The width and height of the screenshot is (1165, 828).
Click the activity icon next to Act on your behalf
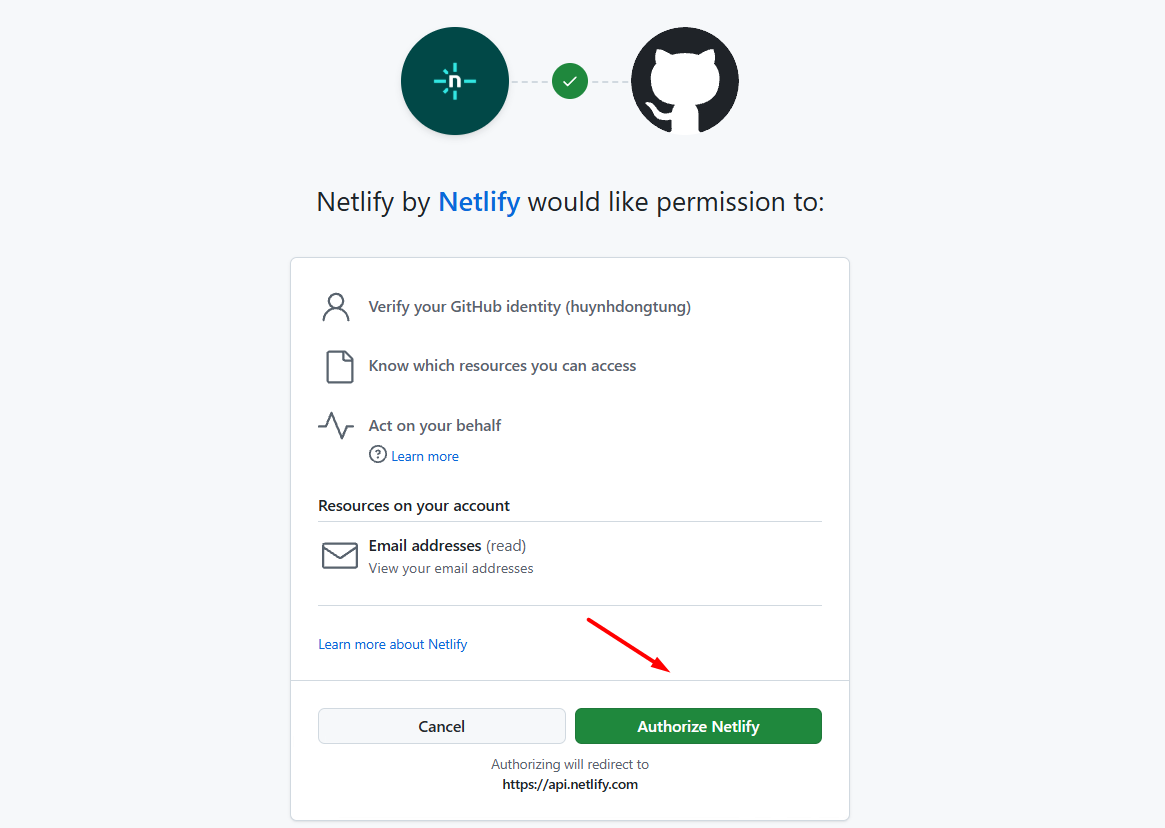[x=336, y=425]
